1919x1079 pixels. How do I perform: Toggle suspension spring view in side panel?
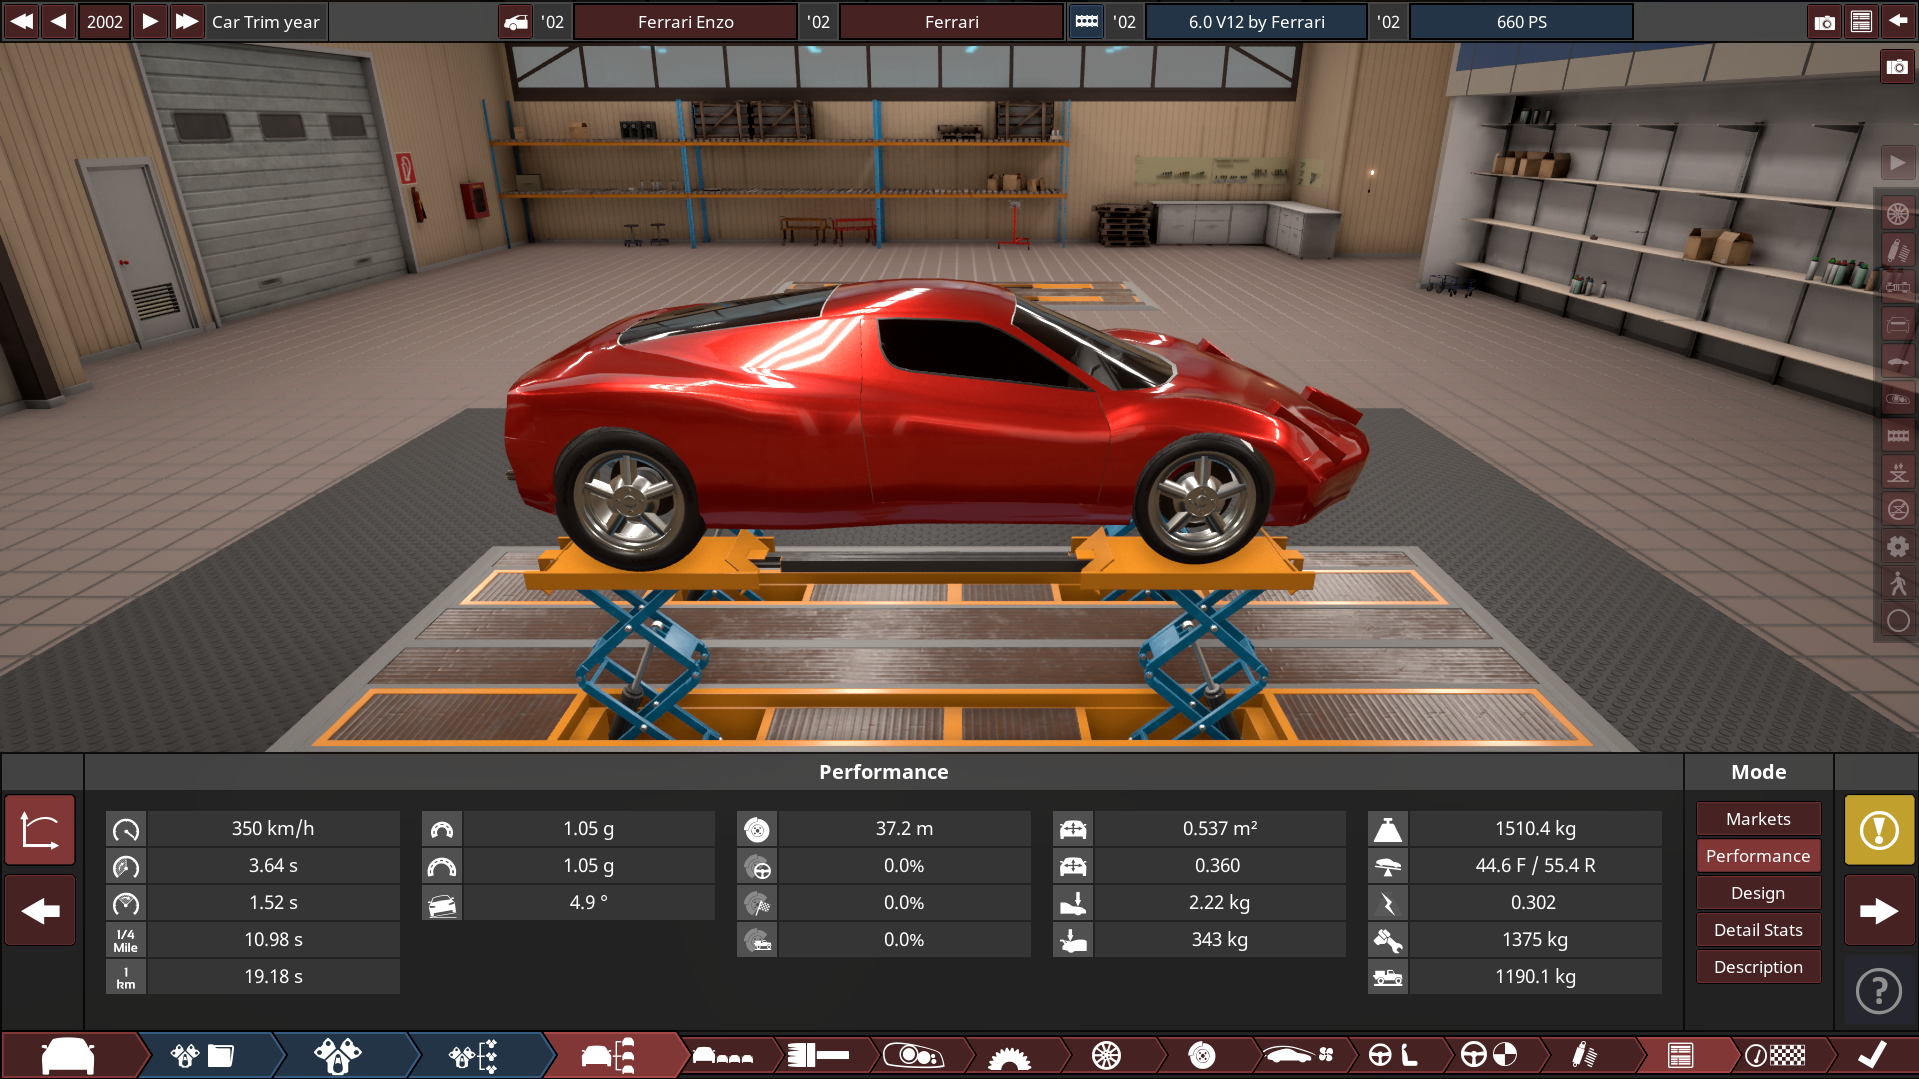pyautogui.click(x=1897, y=250)
